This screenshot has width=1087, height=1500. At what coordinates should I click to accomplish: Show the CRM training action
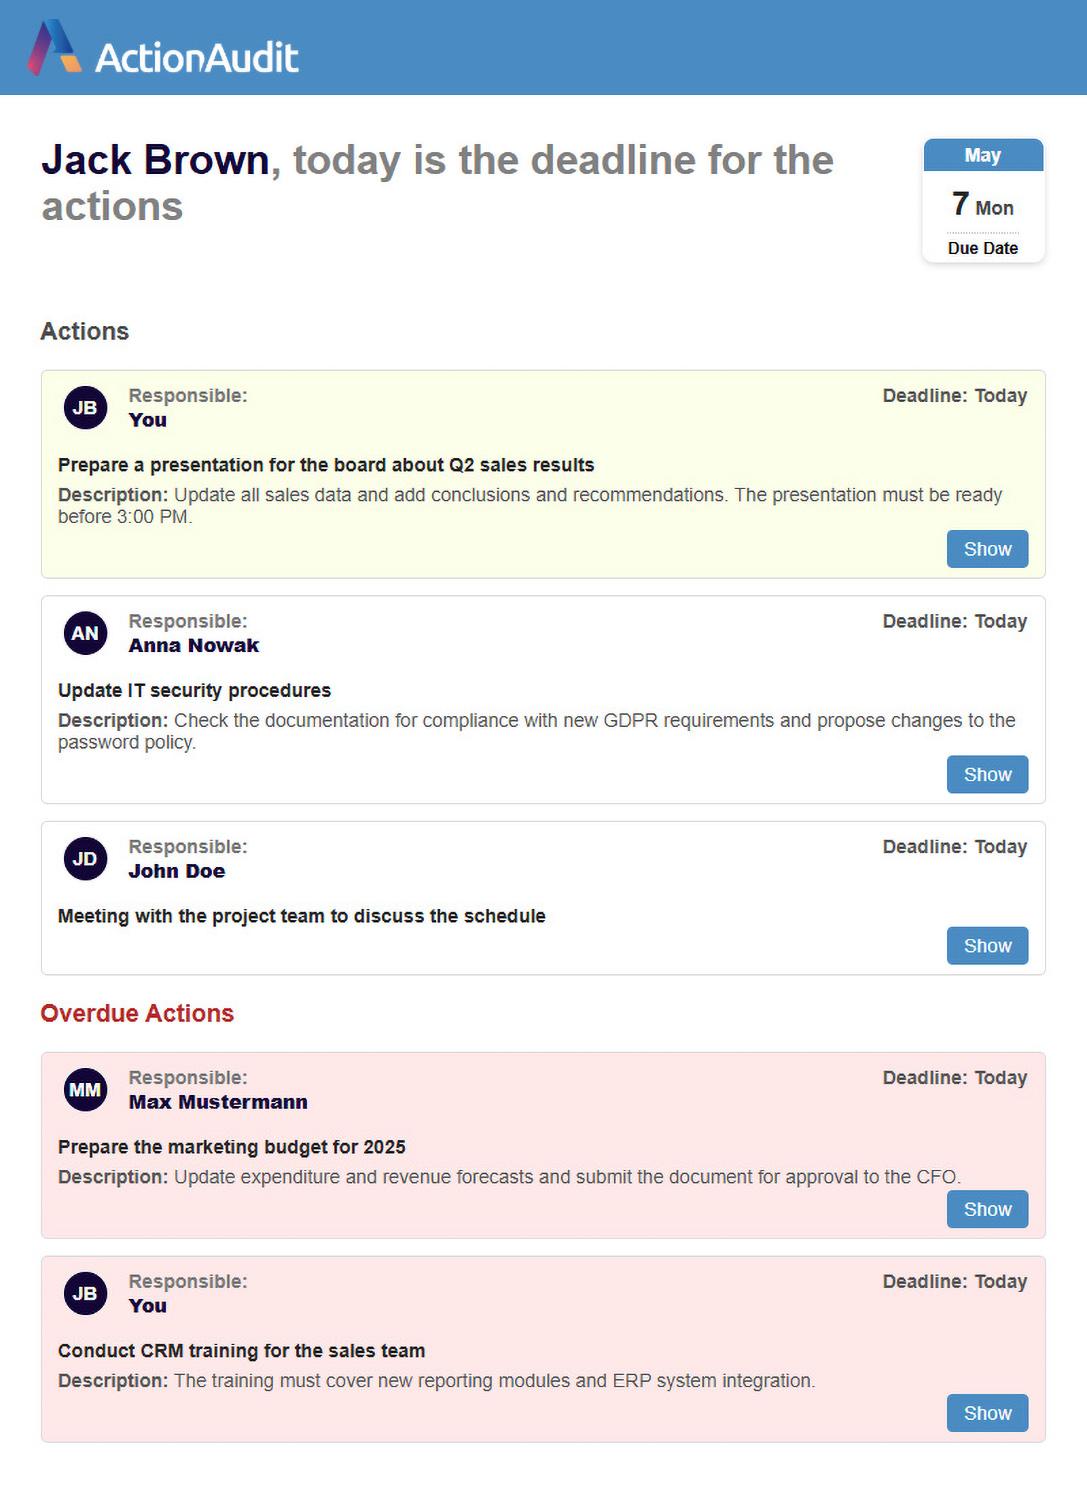tap(987, 1413)
